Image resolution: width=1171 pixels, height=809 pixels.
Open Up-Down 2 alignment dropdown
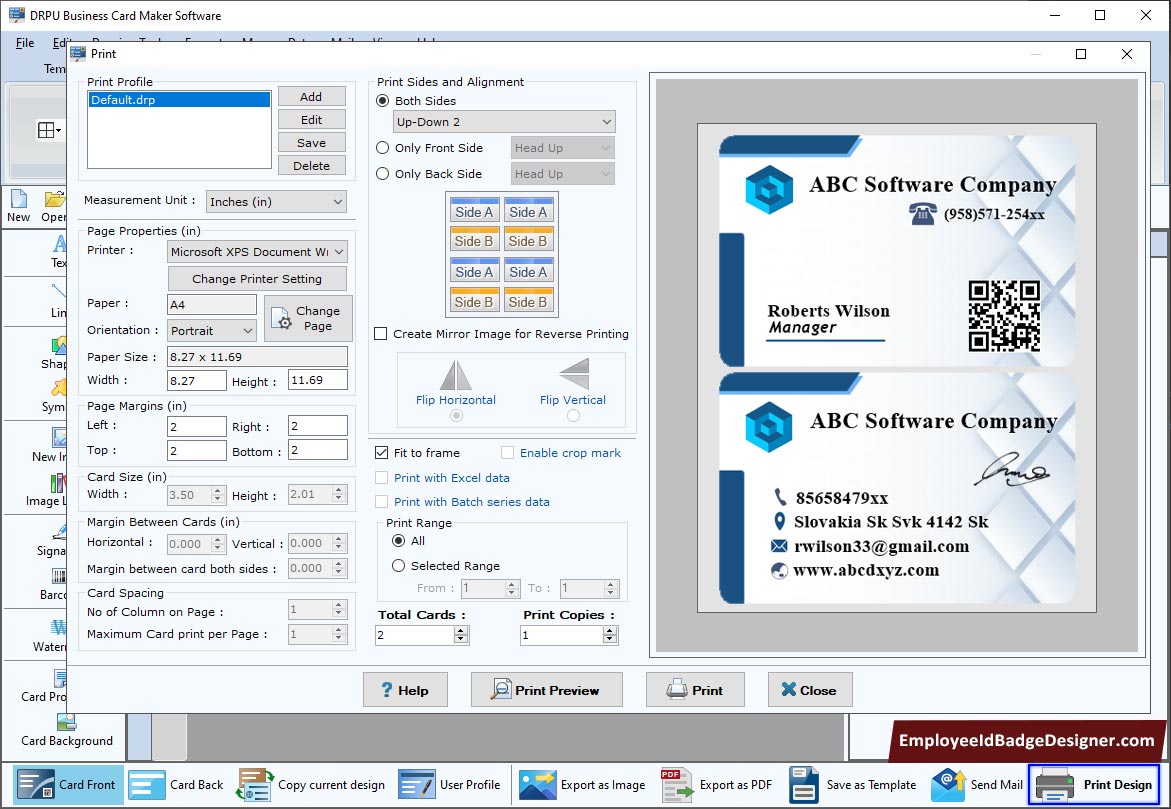pyautogui.click(x=504, y=122)
